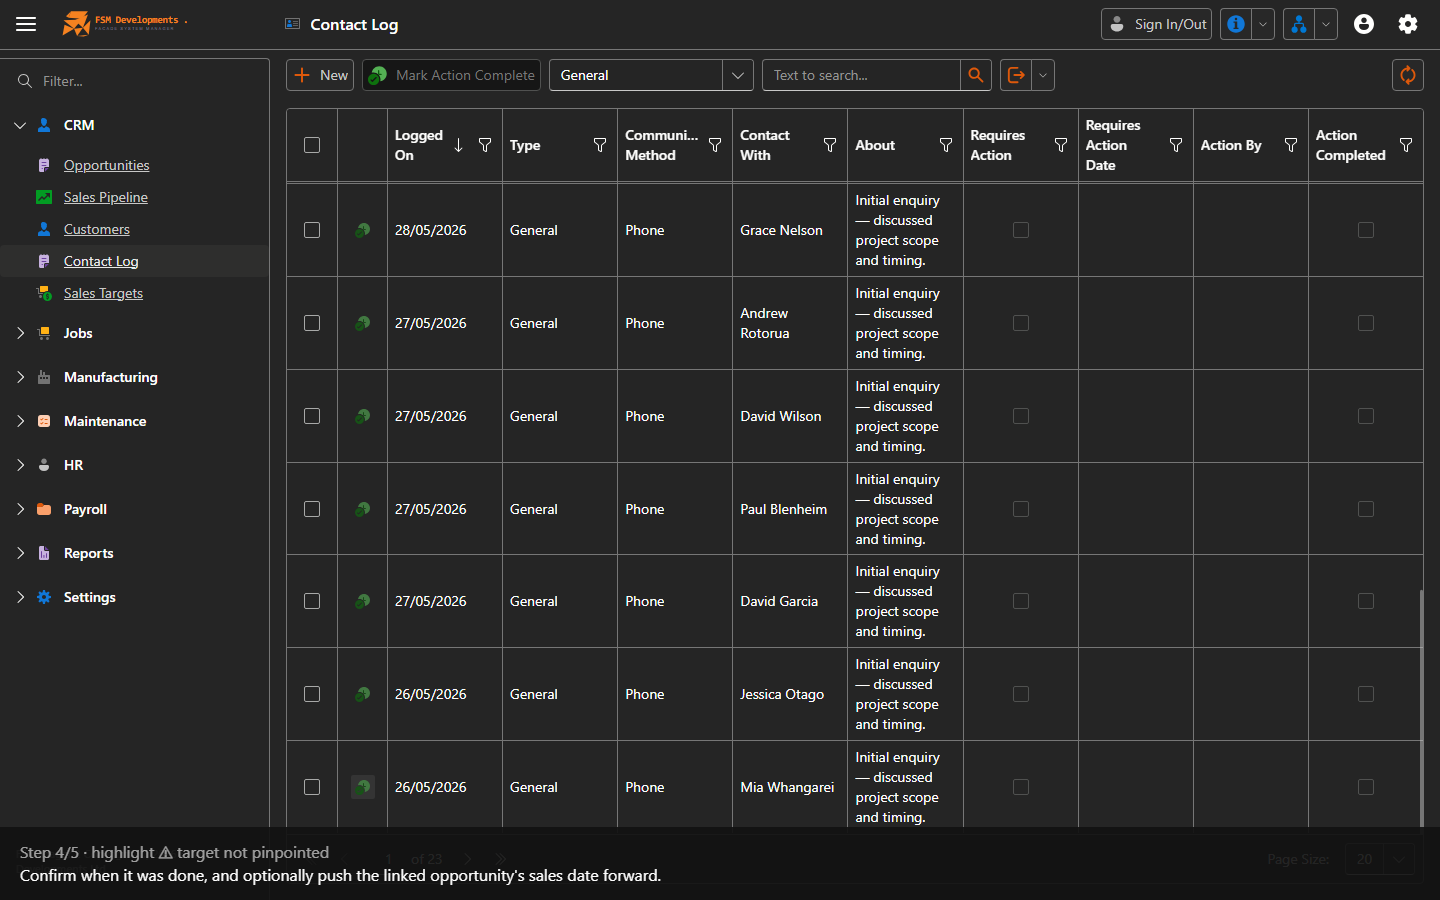Click action icon on Grace Nelson row
The image size is (1440, 900).
click(363, 230)
